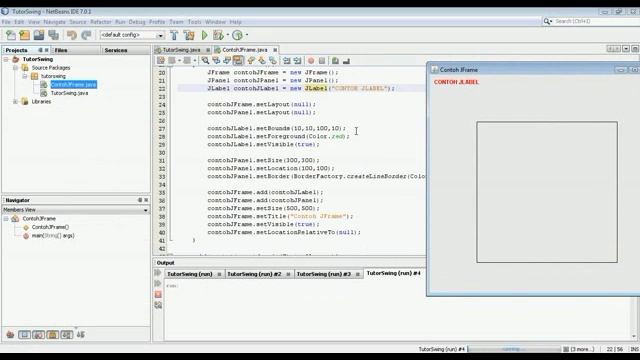Toggle highlight search in editor toolbar
The height and width of the screenshot is (360, 640).
[x=238, y=61]
